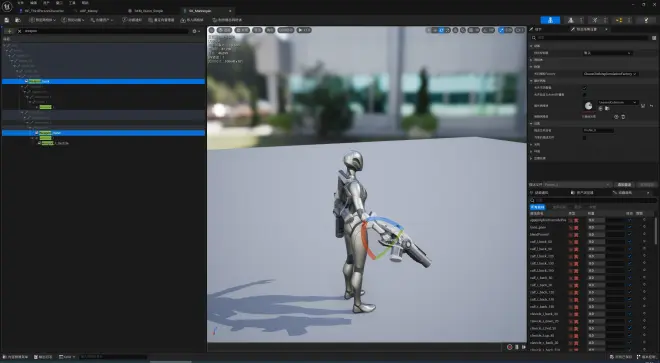Adjust weight value in foot_plant row

[x=596, y=227]
